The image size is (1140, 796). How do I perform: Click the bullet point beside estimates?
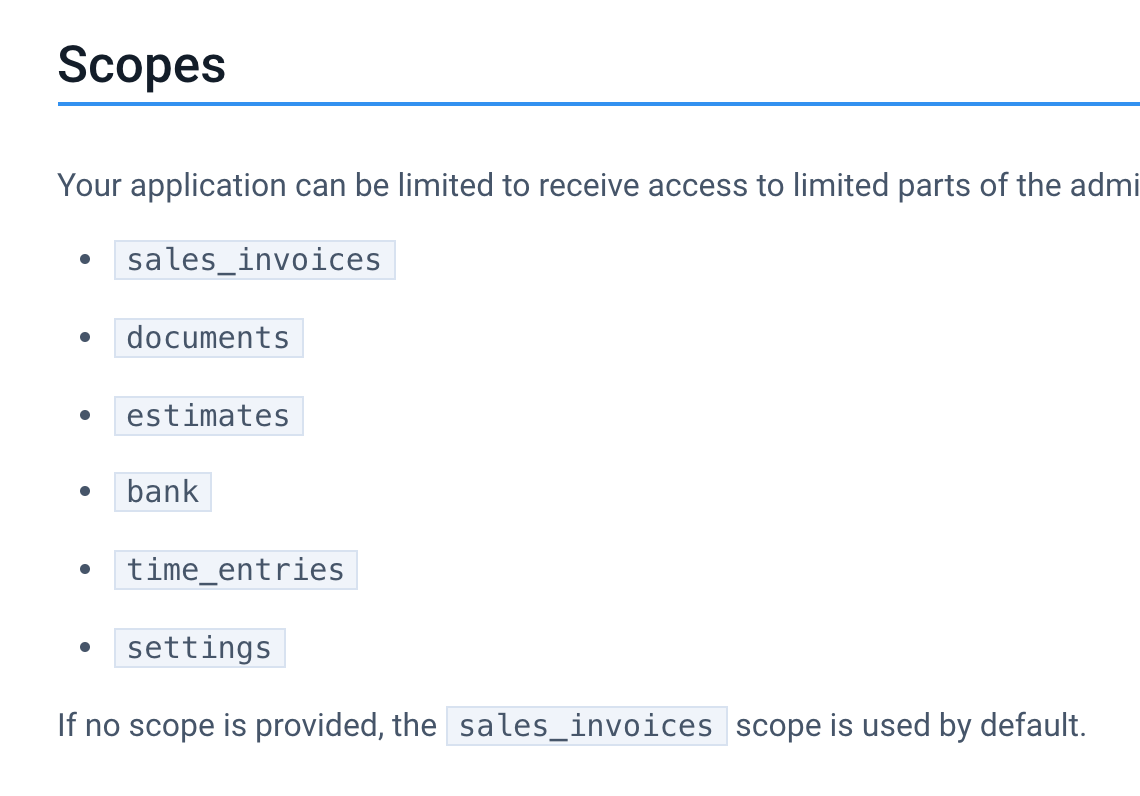[85, 415]
